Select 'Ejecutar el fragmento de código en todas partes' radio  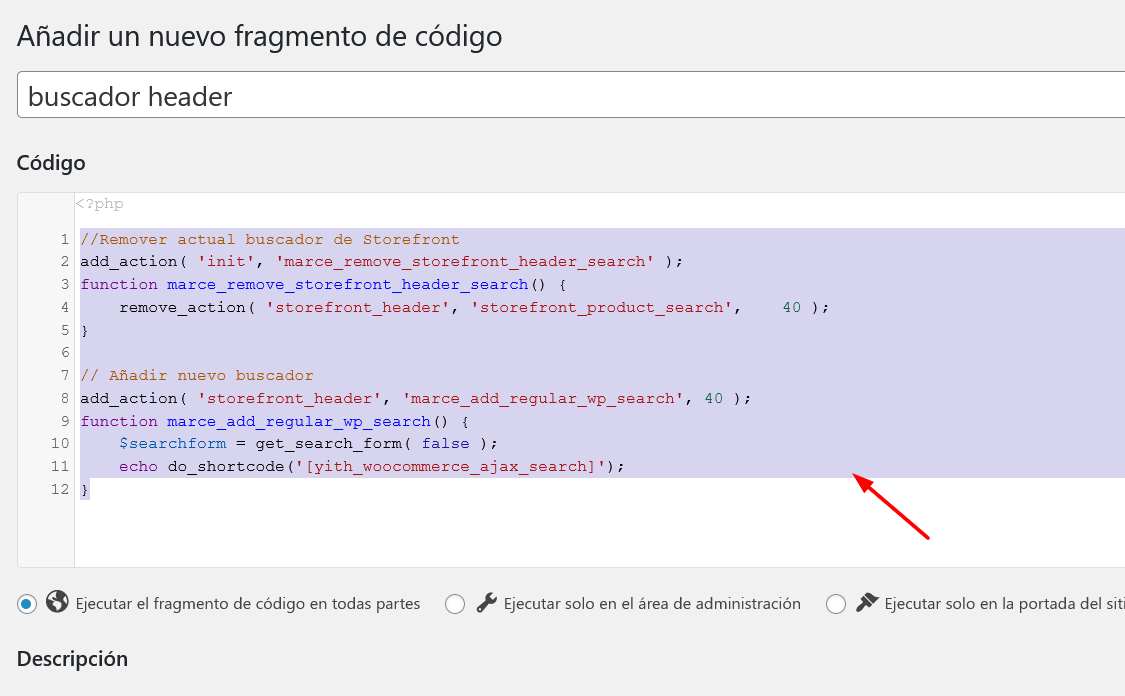(x=27, y=604)
